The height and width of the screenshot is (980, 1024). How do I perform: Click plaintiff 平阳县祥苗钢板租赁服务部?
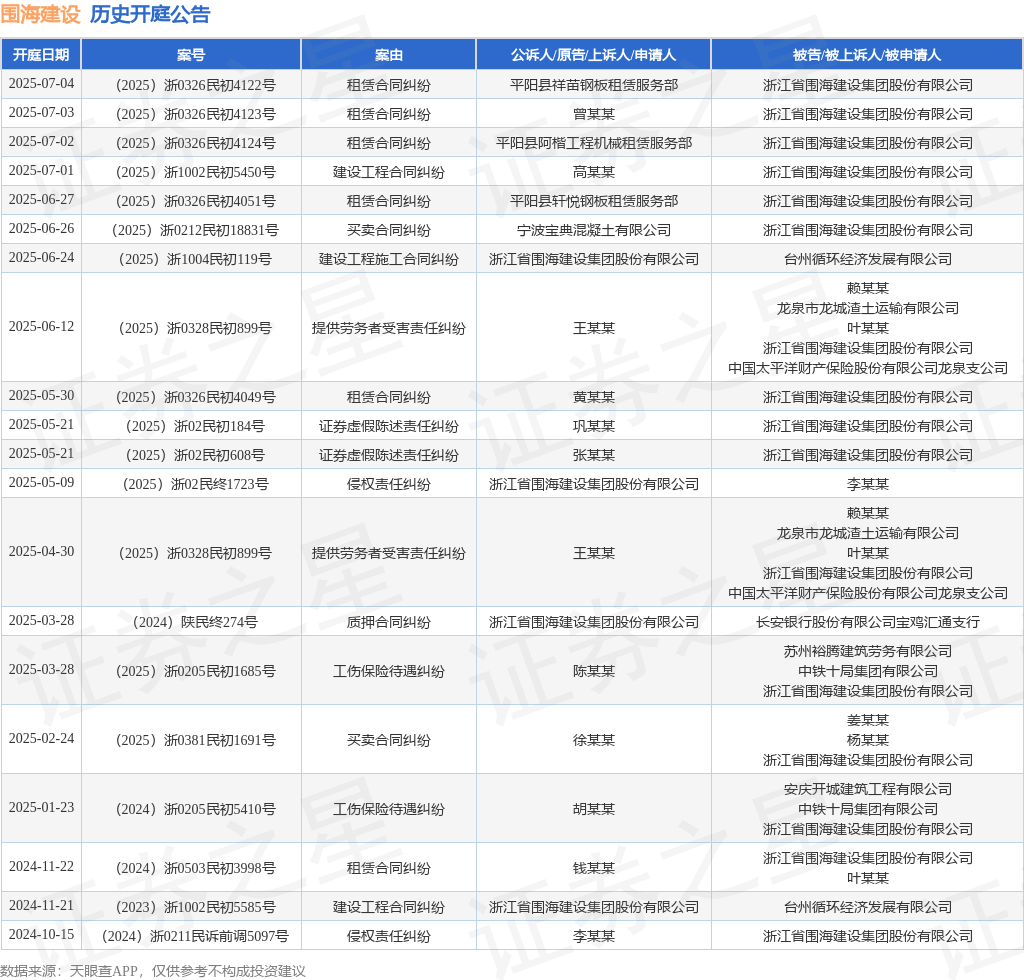click(594, 85)
